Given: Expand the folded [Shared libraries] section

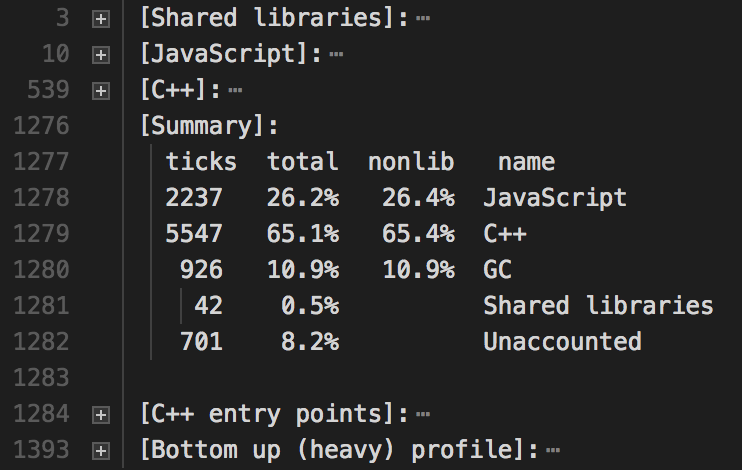Looking at the screenshot, I should click(99, 18).
